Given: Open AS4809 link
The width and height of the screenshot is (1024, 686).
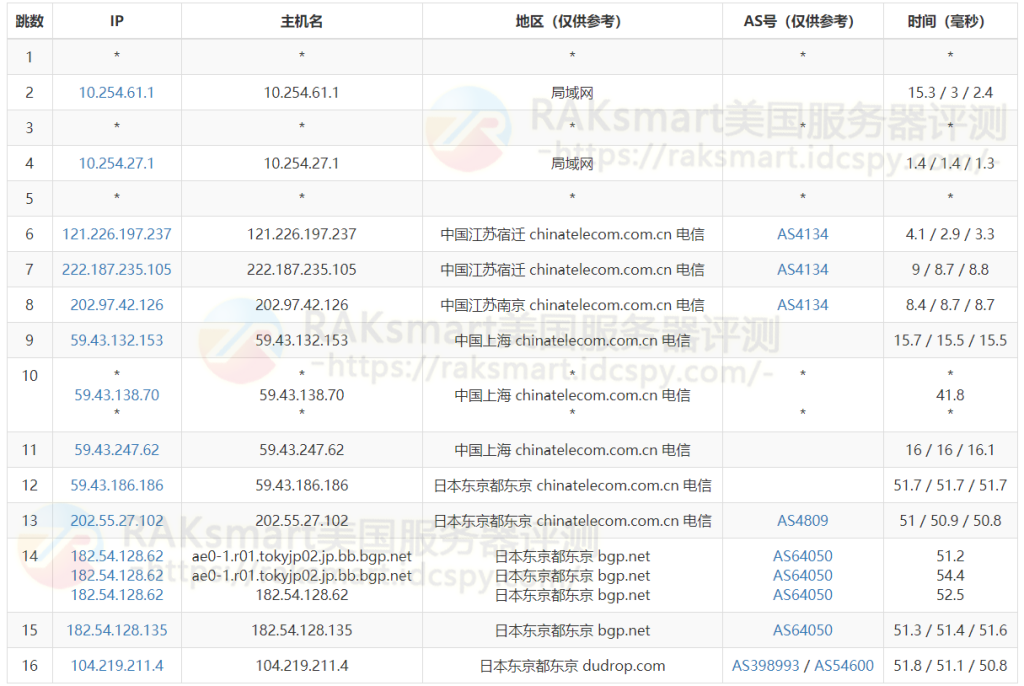Looking at the screenshot, I should coord(802,520).
